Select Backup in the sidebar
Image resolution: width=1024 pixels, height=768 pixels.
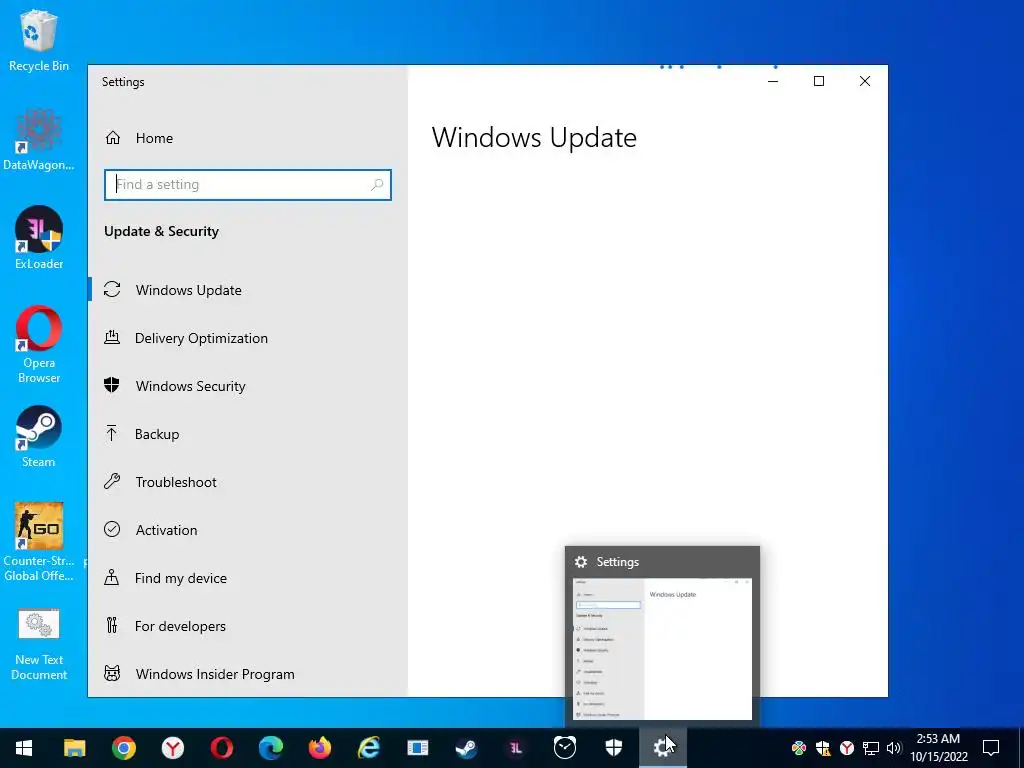click(x=248, y=434)
